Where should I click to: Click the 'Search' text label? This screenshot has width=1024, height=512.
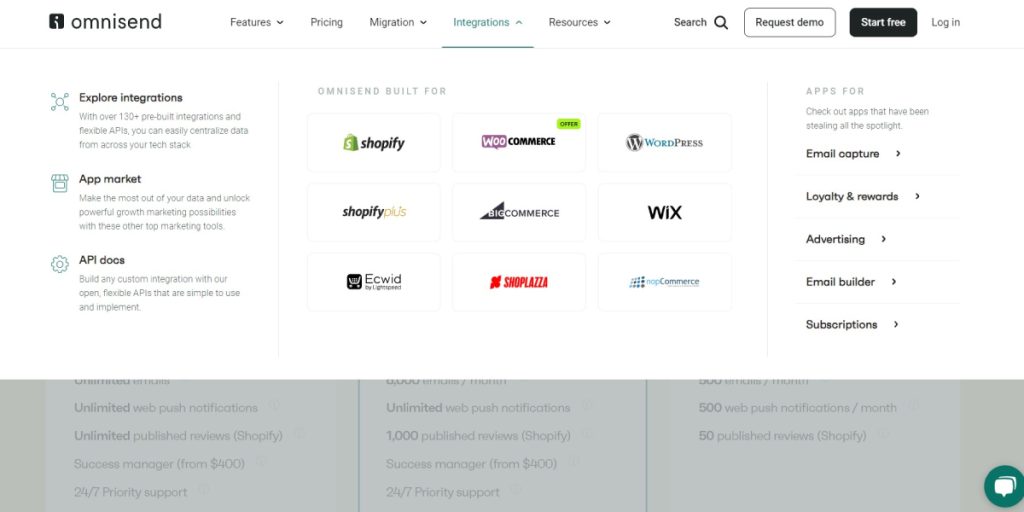690,22
